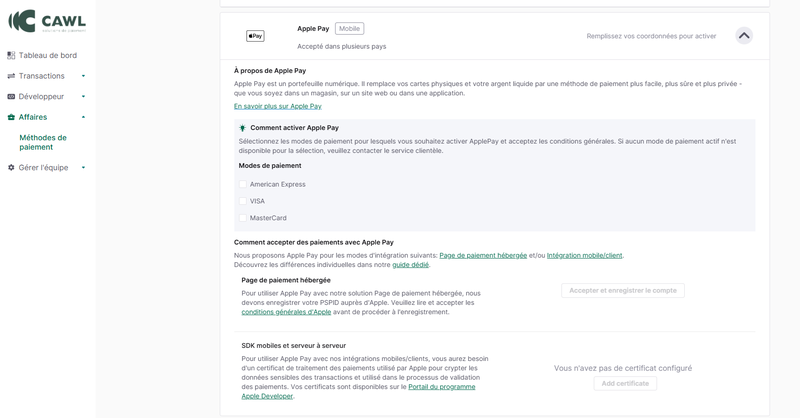Screen dimensions: 800x418
Task: Click the lightbulb icon beside Comment activer
Action: click(x=242, y=128)
